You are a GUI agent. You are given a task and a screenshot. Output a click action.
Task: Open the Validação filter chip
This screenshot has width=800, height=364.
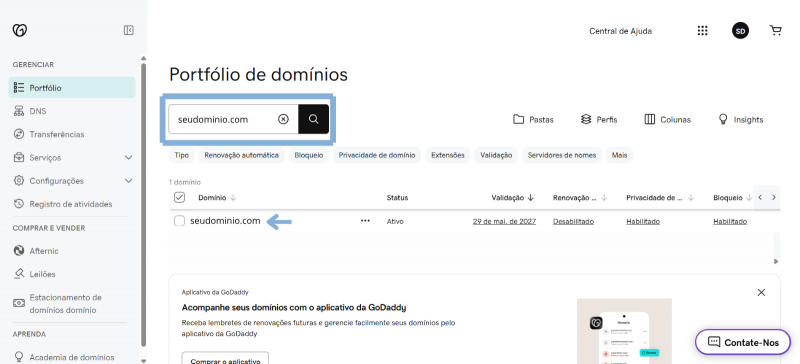coord(496,155)
